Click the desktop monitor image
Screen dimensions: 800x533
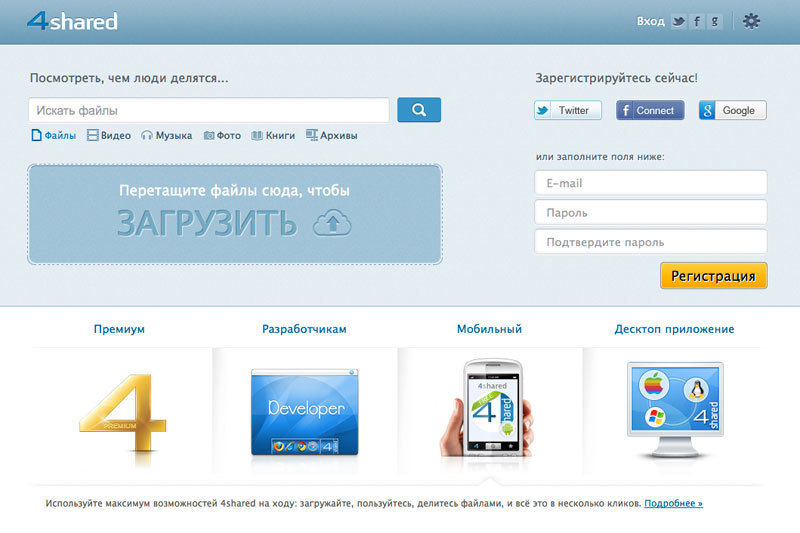(675, 410)
